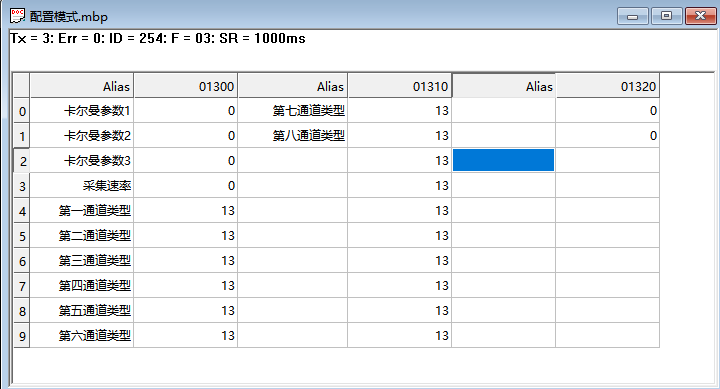Select row header number 9
The height and width of the screenshot is (389, 720).
click(x=22, y=335)
